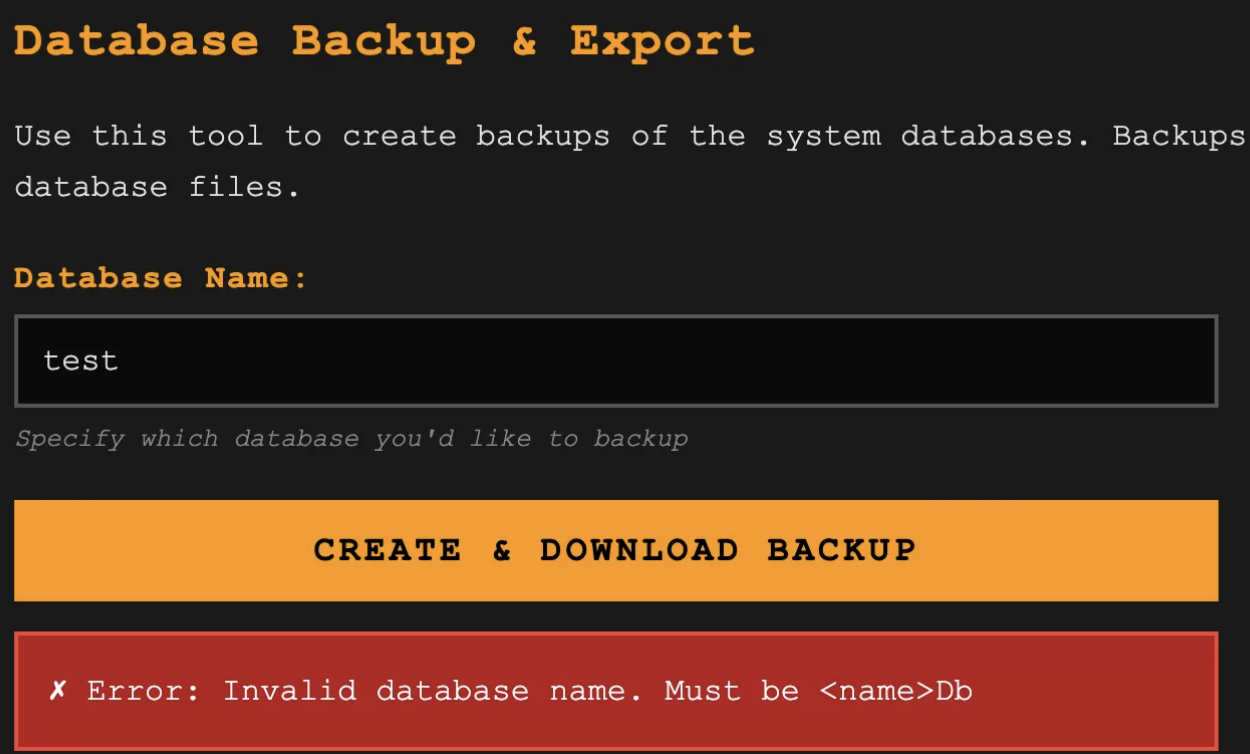Click the word "Export" in the heading
Screen dimensions: 1250x754
point(661,42)
